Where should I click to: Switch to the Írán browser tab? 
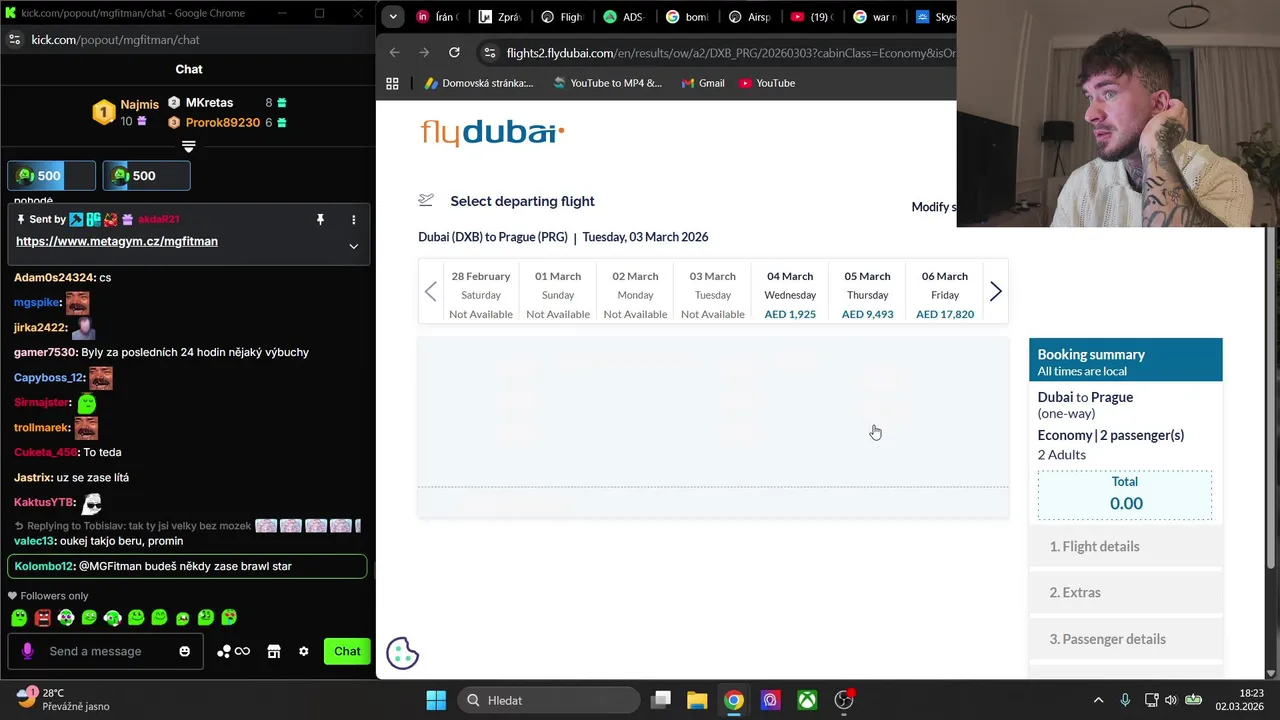436,17
